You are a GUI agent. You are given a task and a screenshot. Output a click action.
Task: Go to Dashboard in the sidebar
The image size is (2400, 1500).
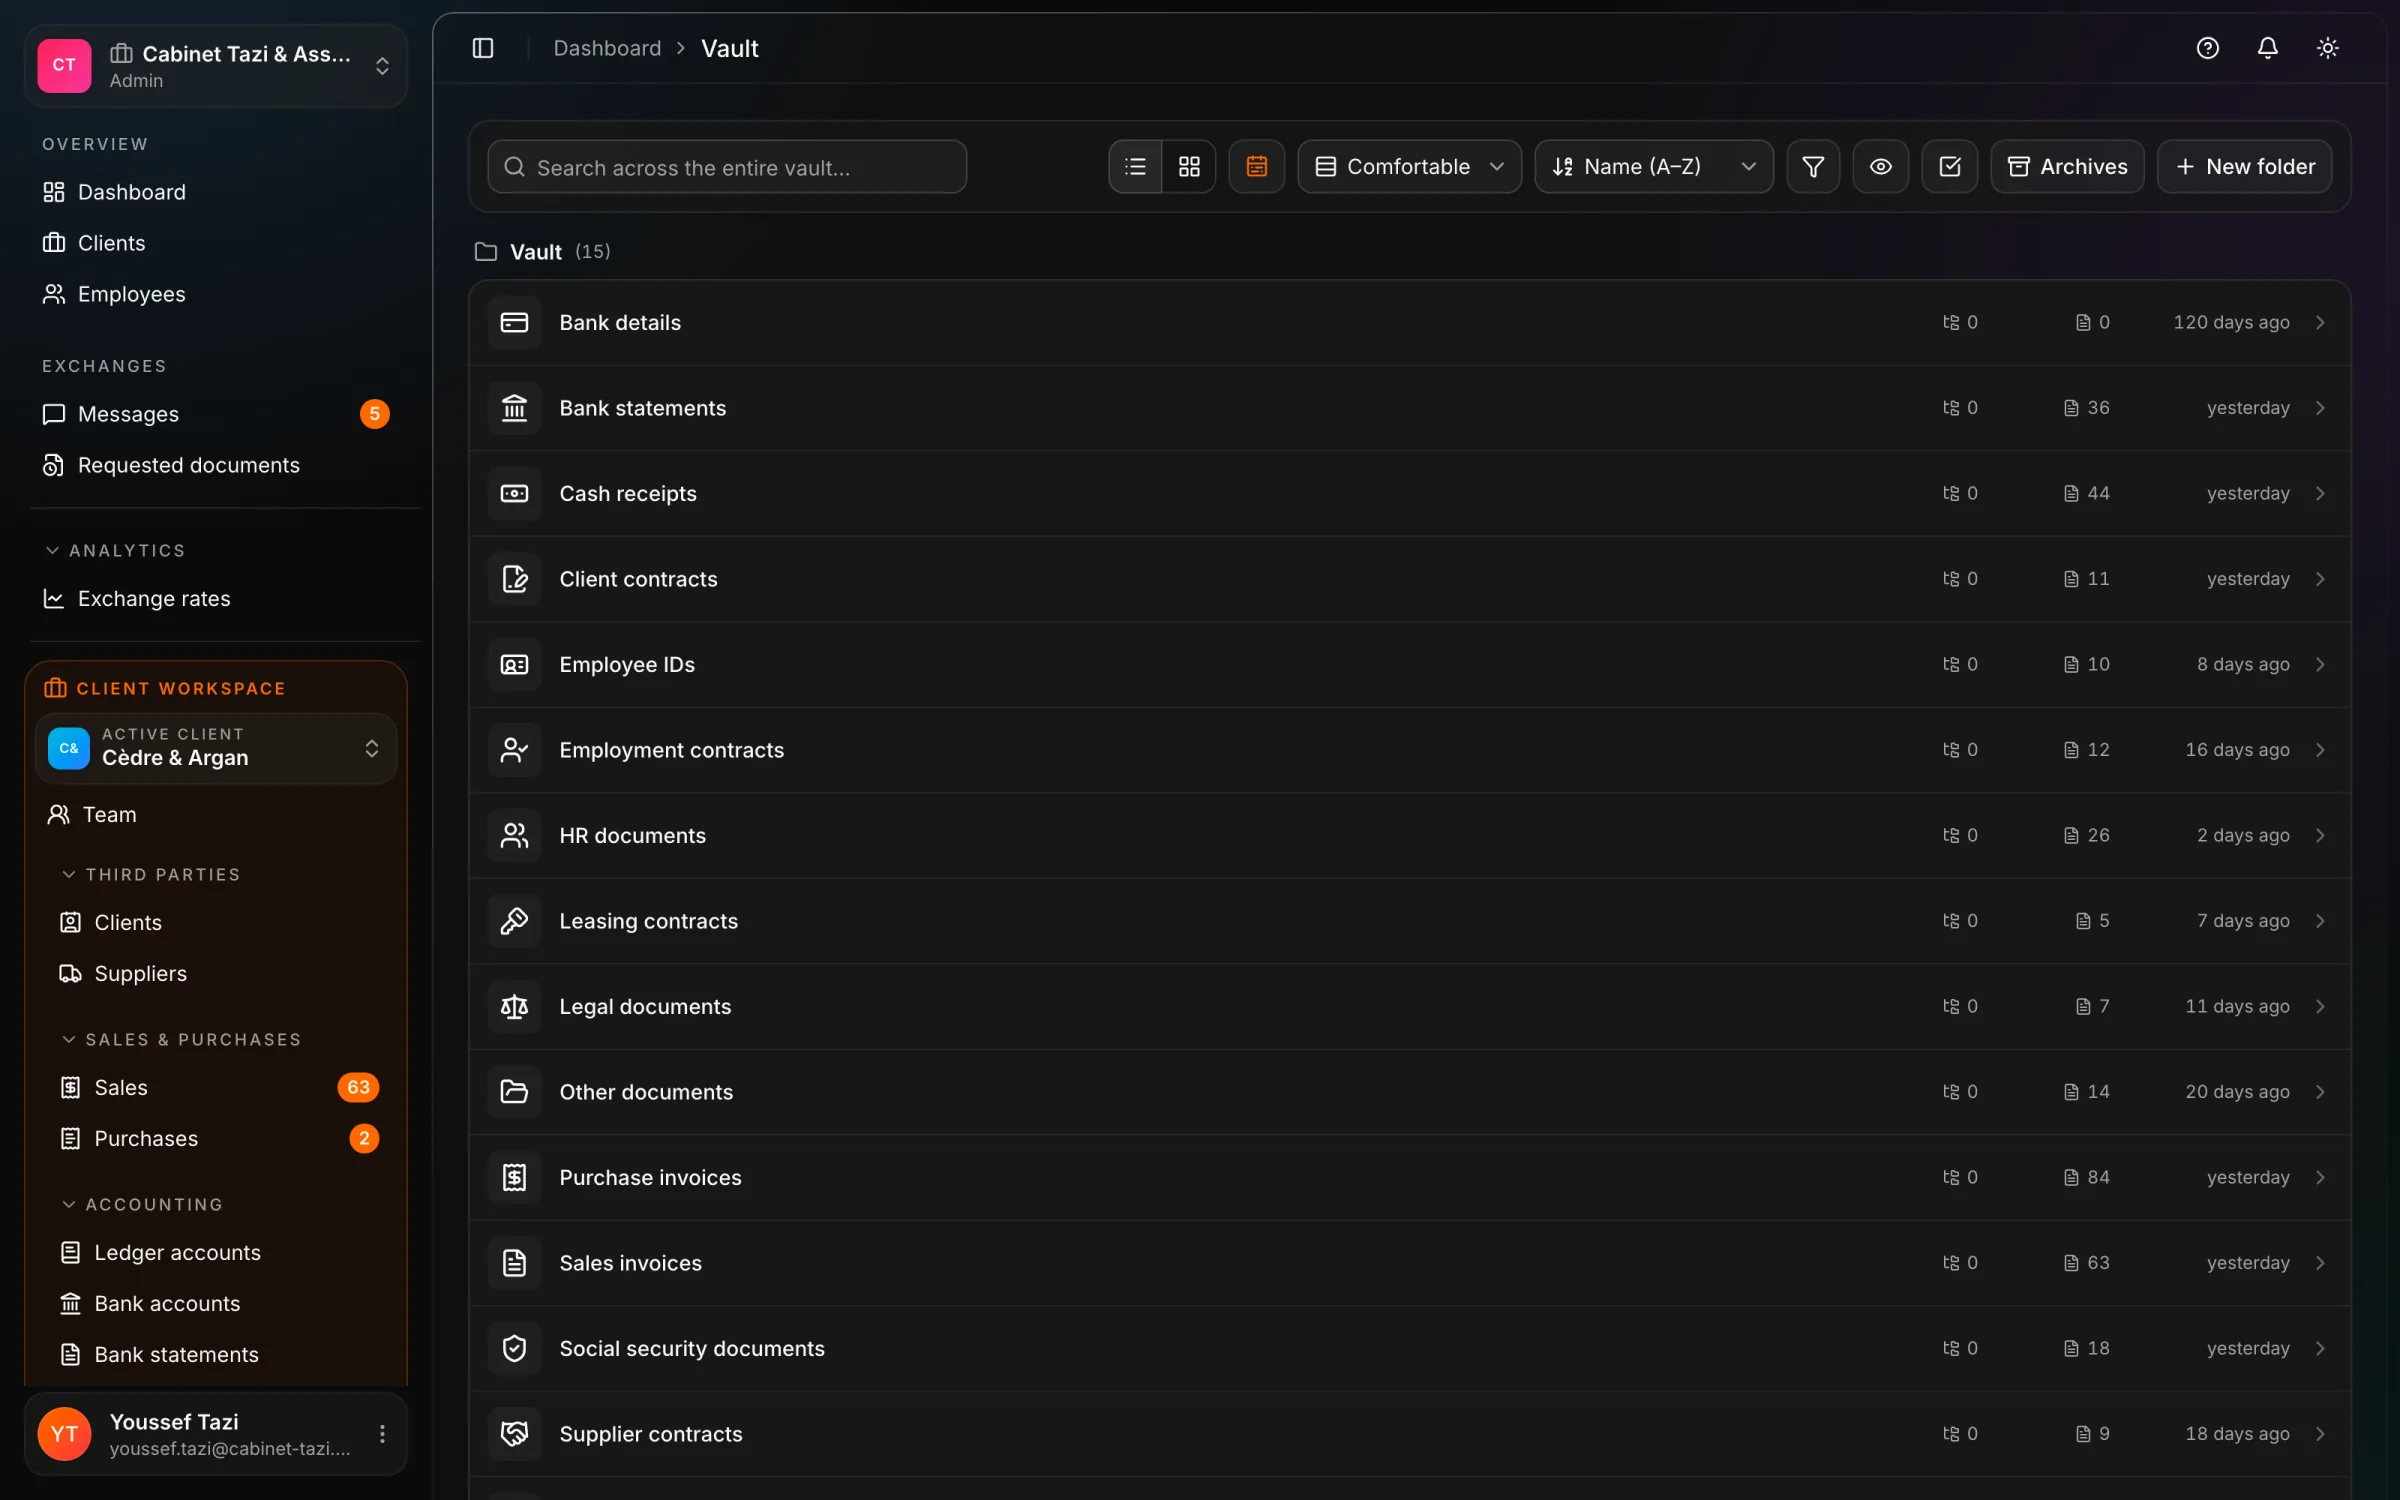114,192
